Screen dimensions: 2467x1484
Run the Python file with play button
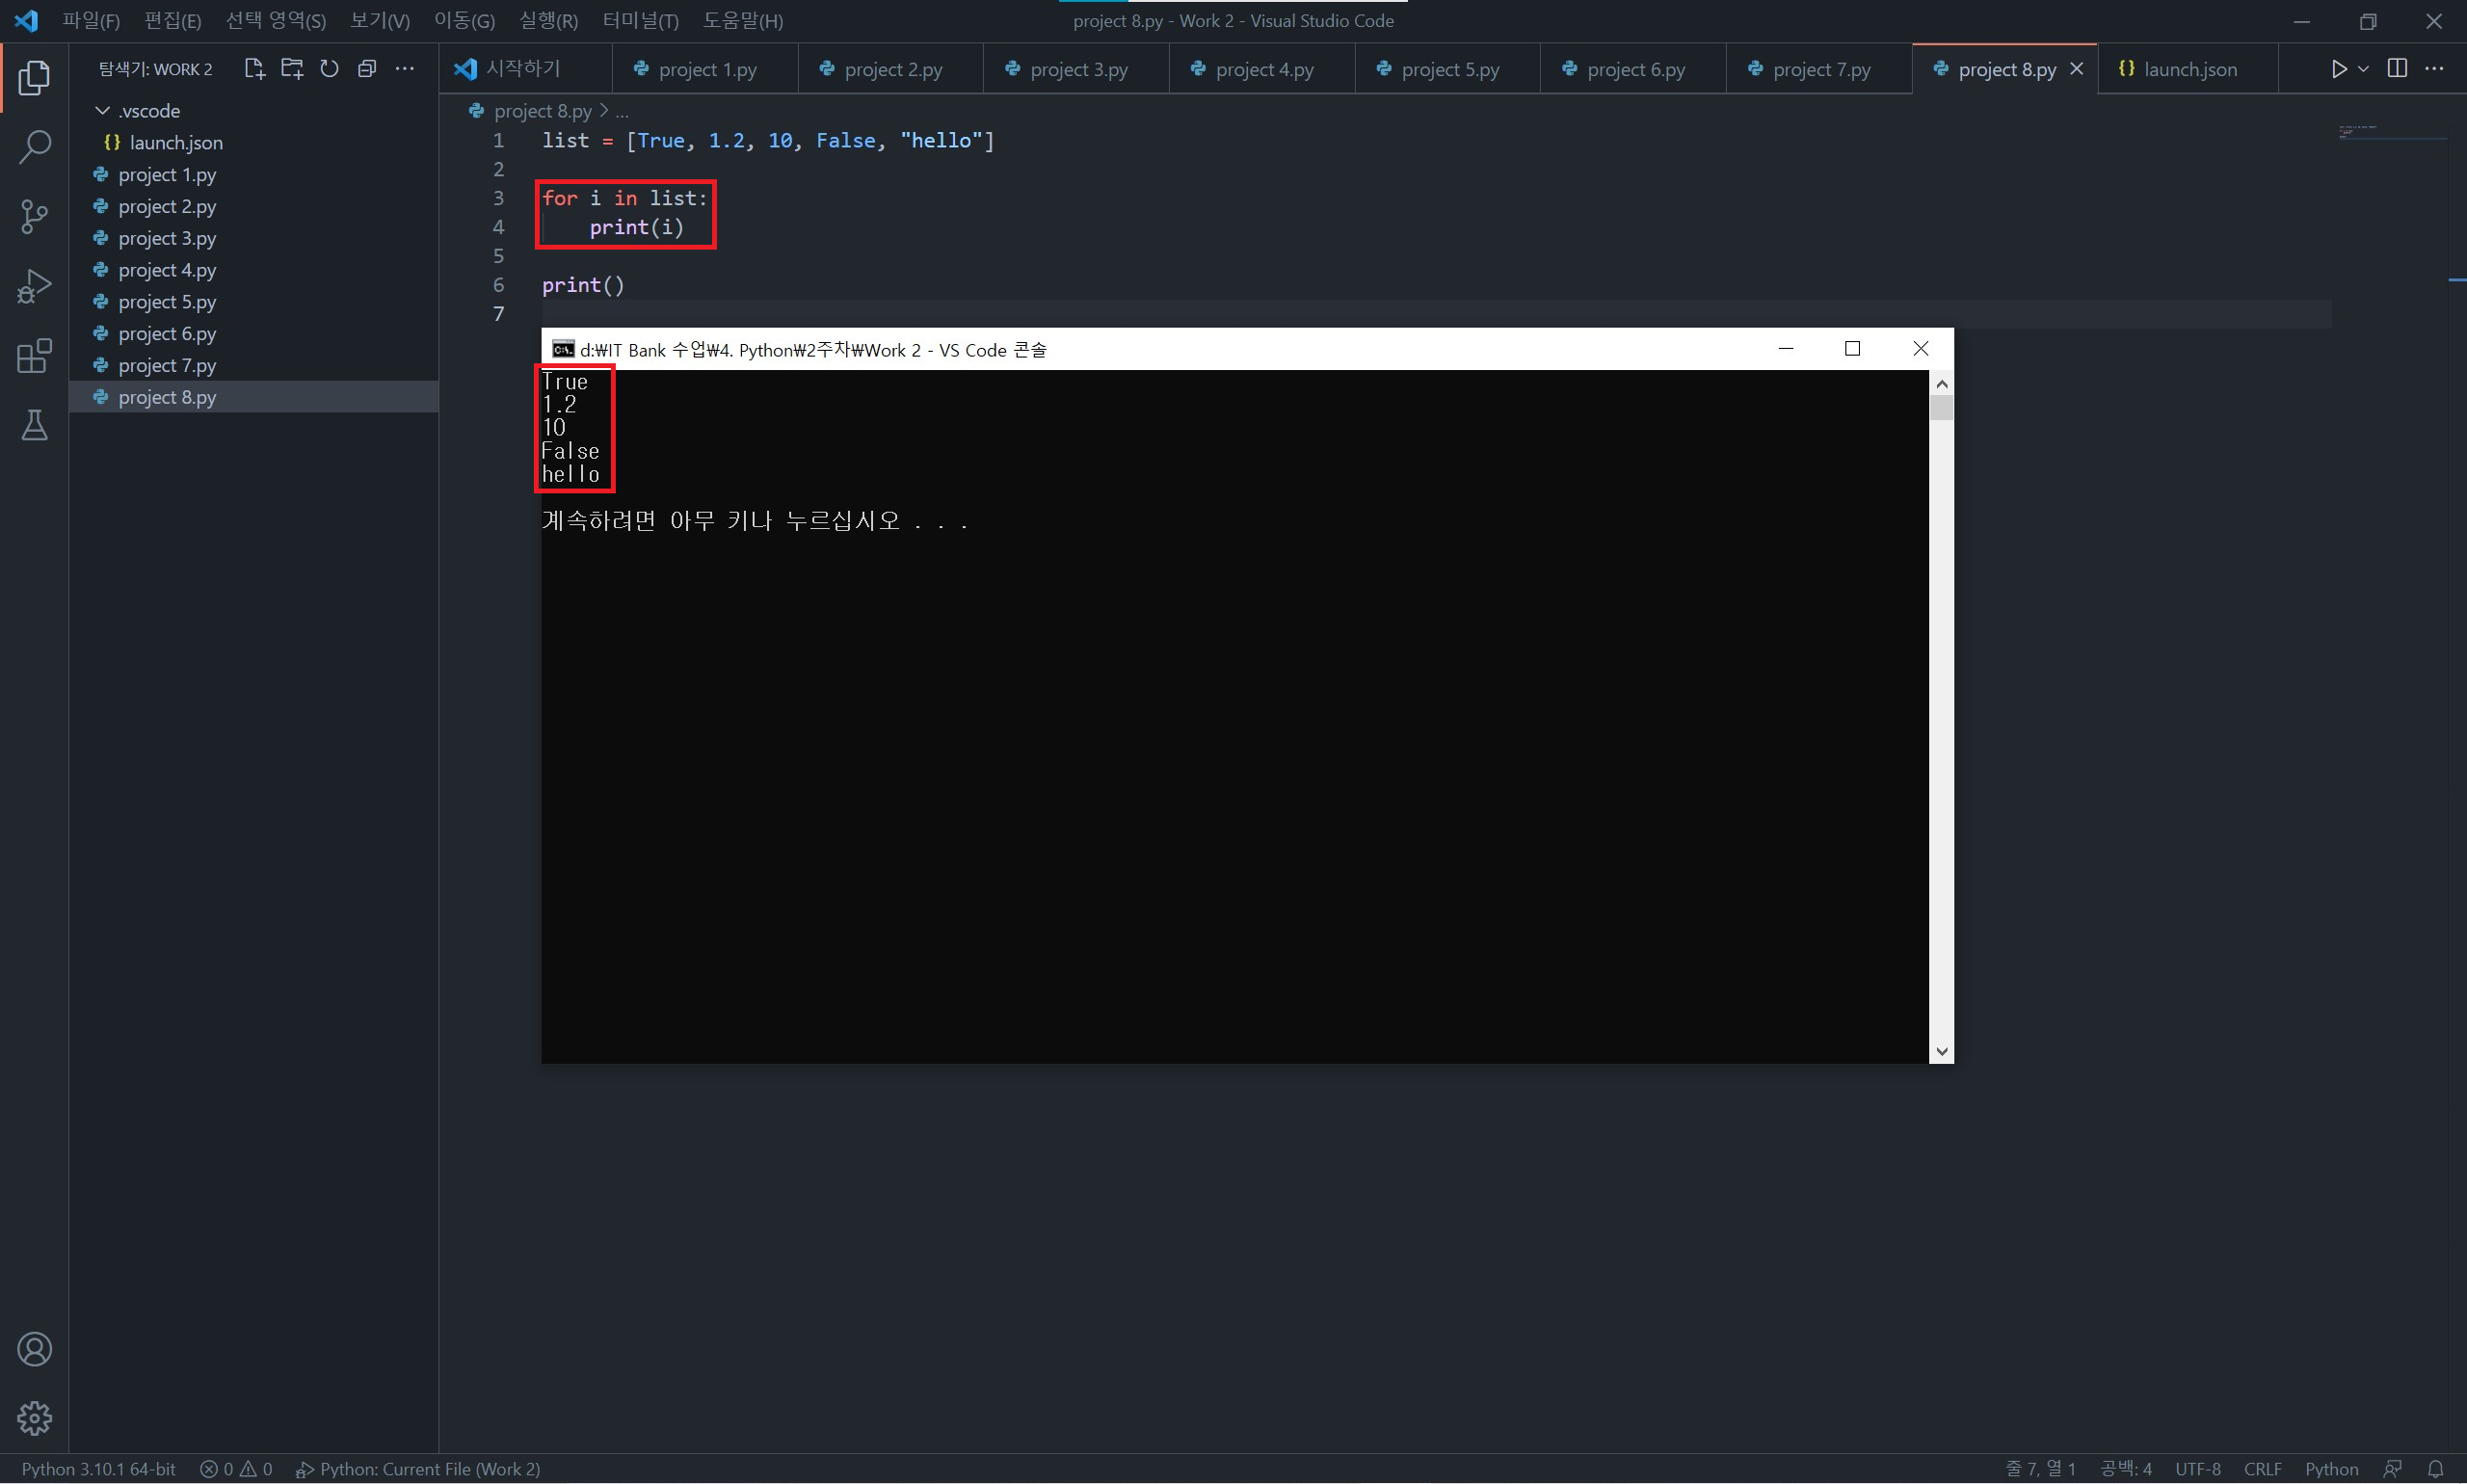(x=2338, y=69)
